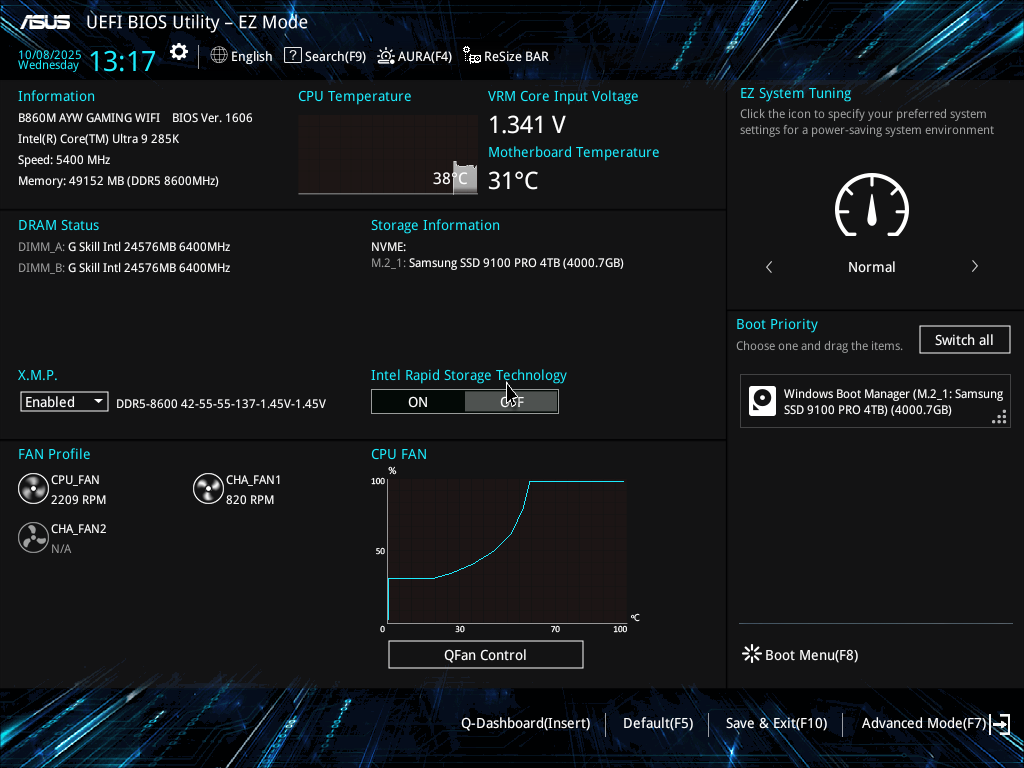Select the Windows Boot Manager disk icon
The height and width of the screenshot is (768, 1024).
coord(763,402)
